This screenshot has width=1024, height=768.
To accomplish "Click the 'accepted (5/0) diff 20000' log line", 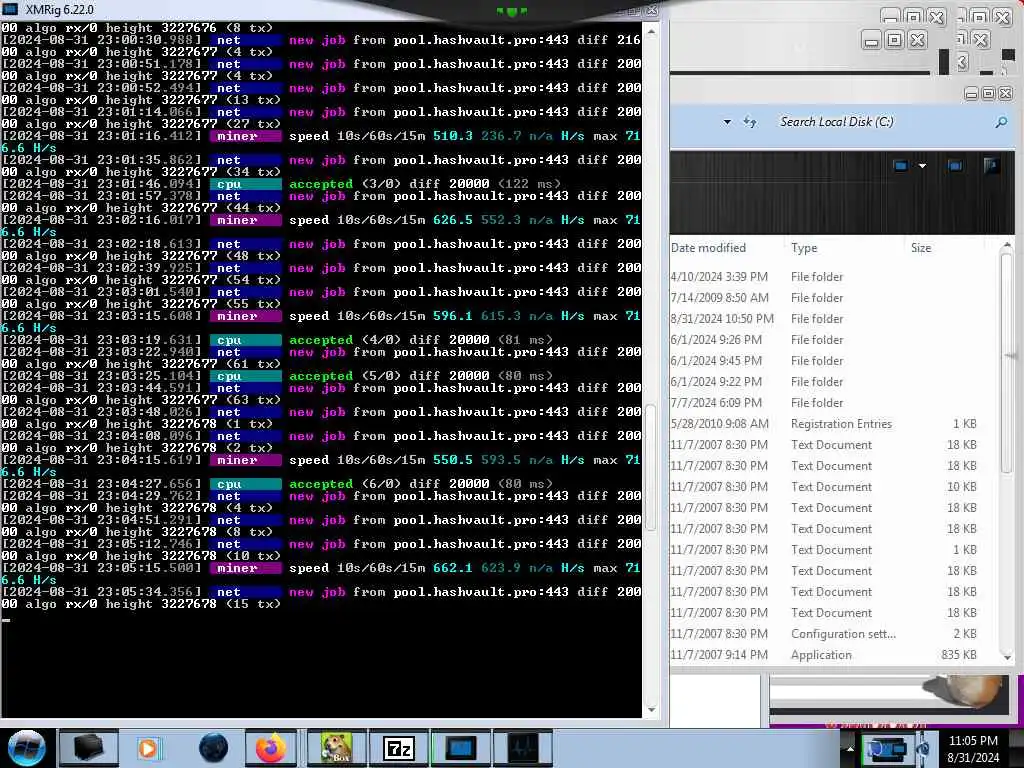I will (x=278, y=376).
